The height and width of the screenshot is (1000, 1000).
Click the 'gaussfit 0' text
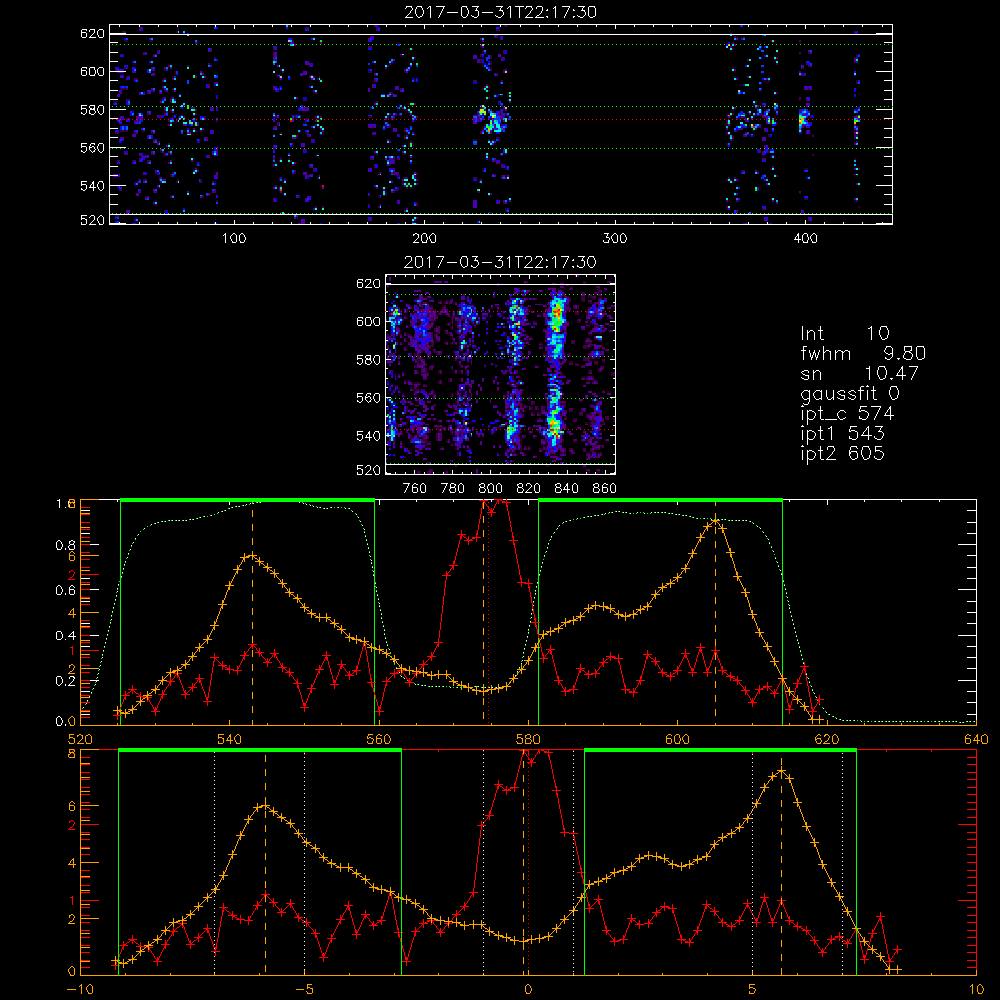click(x=849, y=393)
